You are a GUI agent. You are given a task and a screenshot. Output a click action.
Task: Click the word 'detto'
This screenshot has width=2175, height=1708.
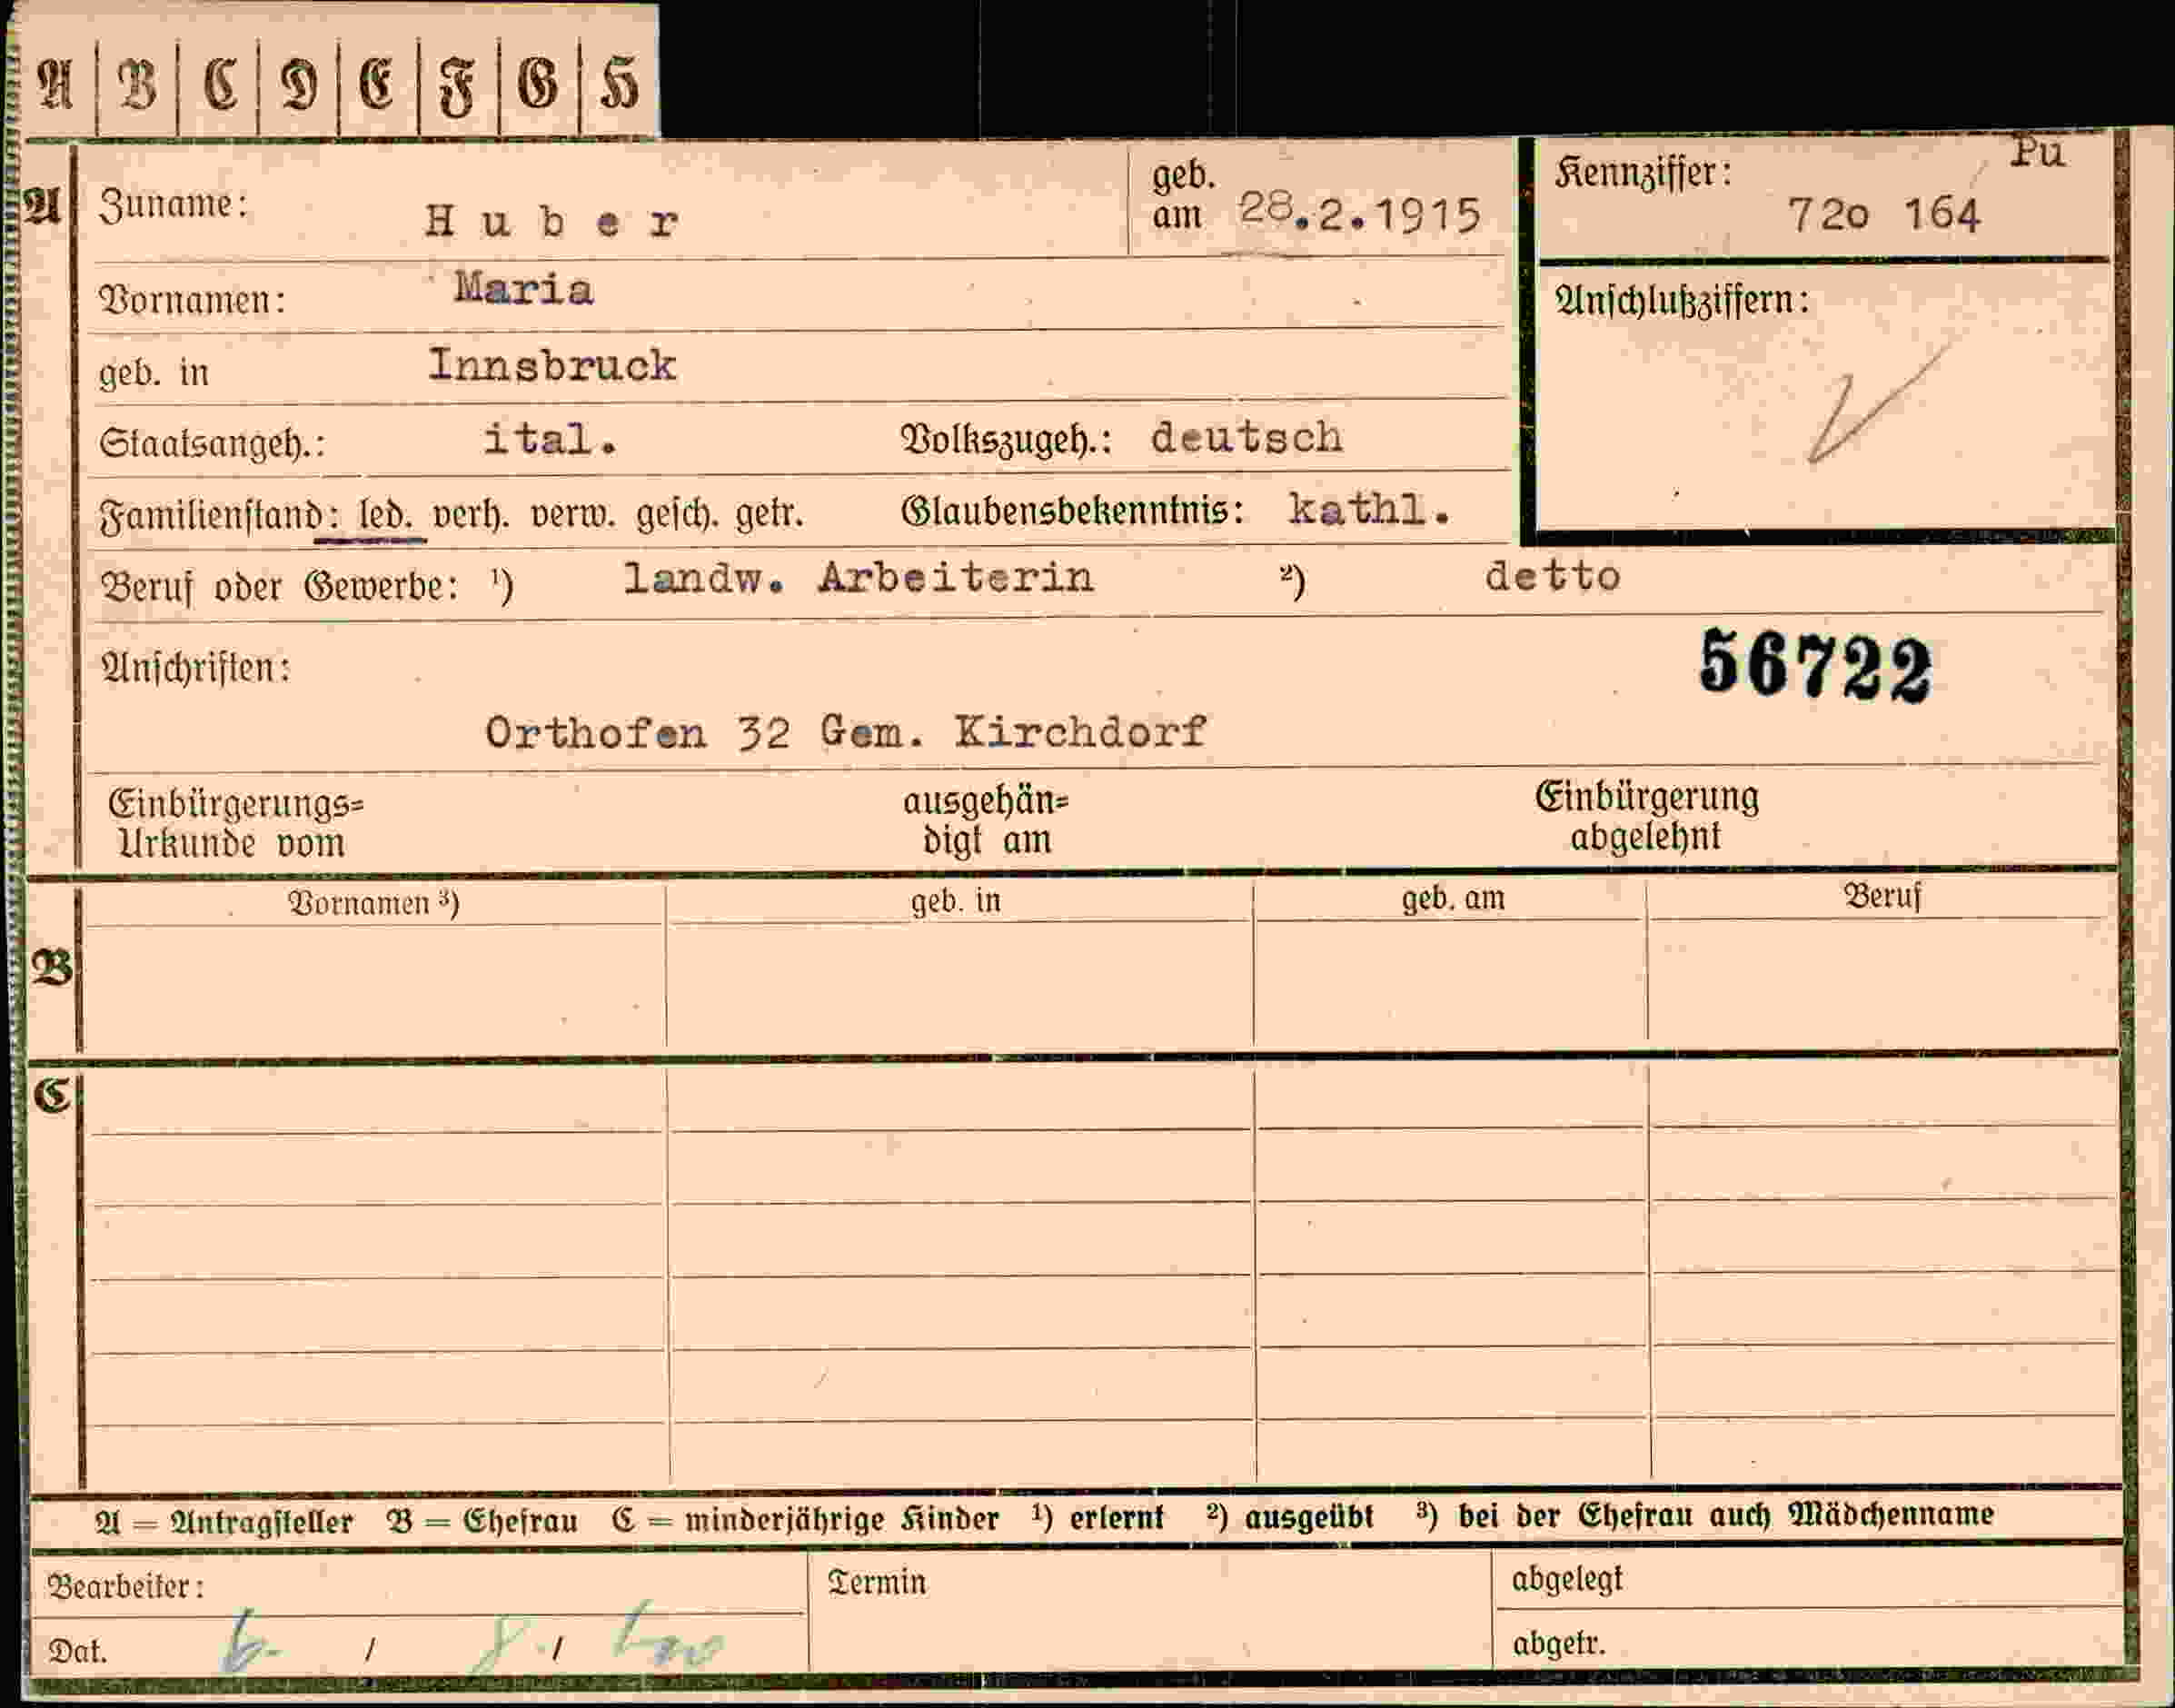(x=1552, y=576)
